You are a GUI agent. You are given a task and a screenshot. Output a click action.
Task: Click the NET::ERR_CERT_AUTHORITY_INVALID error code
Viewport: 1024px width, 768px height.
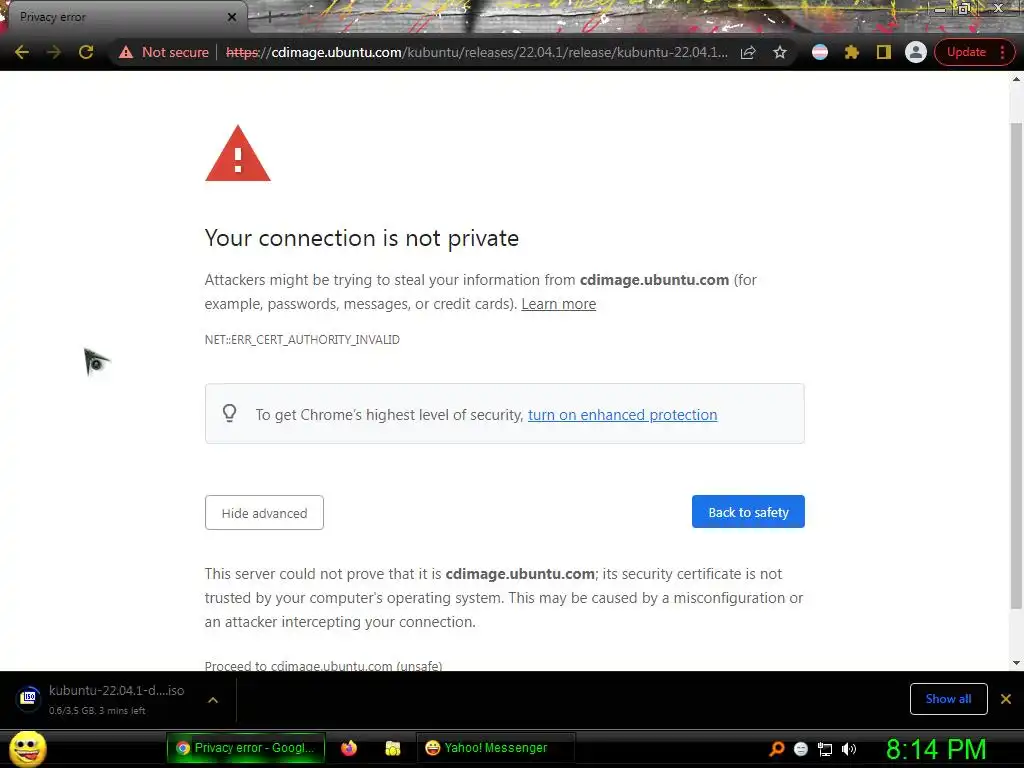[302, 340]
